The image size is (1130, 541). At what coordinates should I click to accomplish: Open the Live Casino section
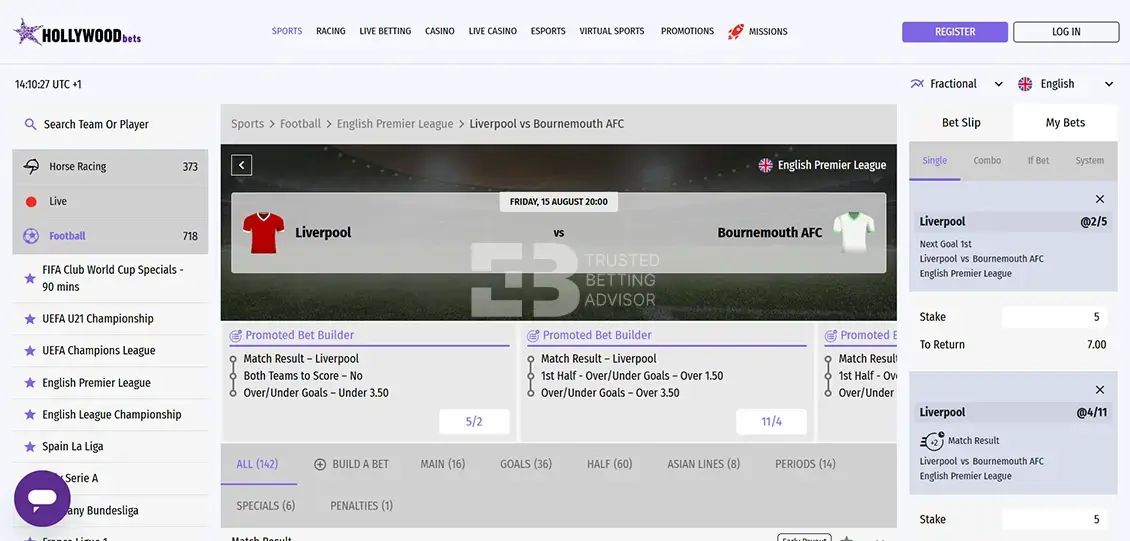492,31
